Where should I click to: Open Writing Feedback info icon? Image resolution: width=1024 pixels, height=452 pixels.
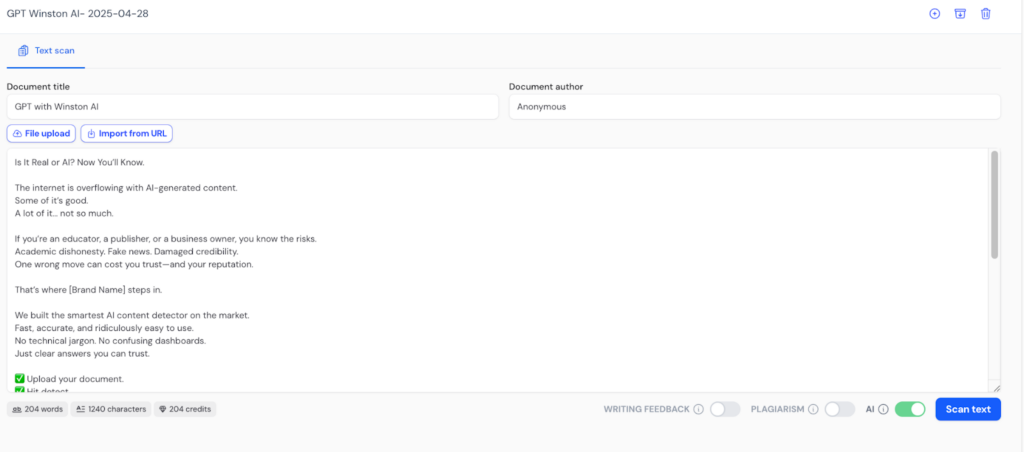tap(698, 410)
